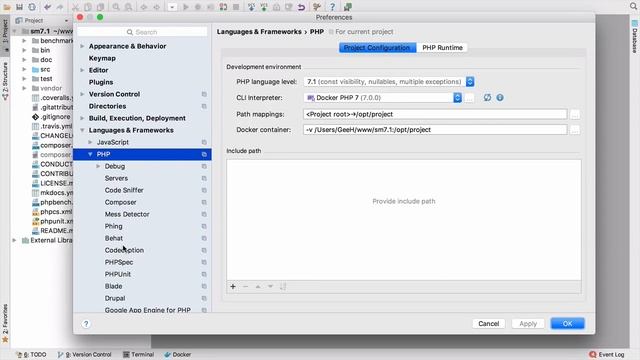Click the Synchronize toolbar icon
640x360 pixels.
coord(32,7)
